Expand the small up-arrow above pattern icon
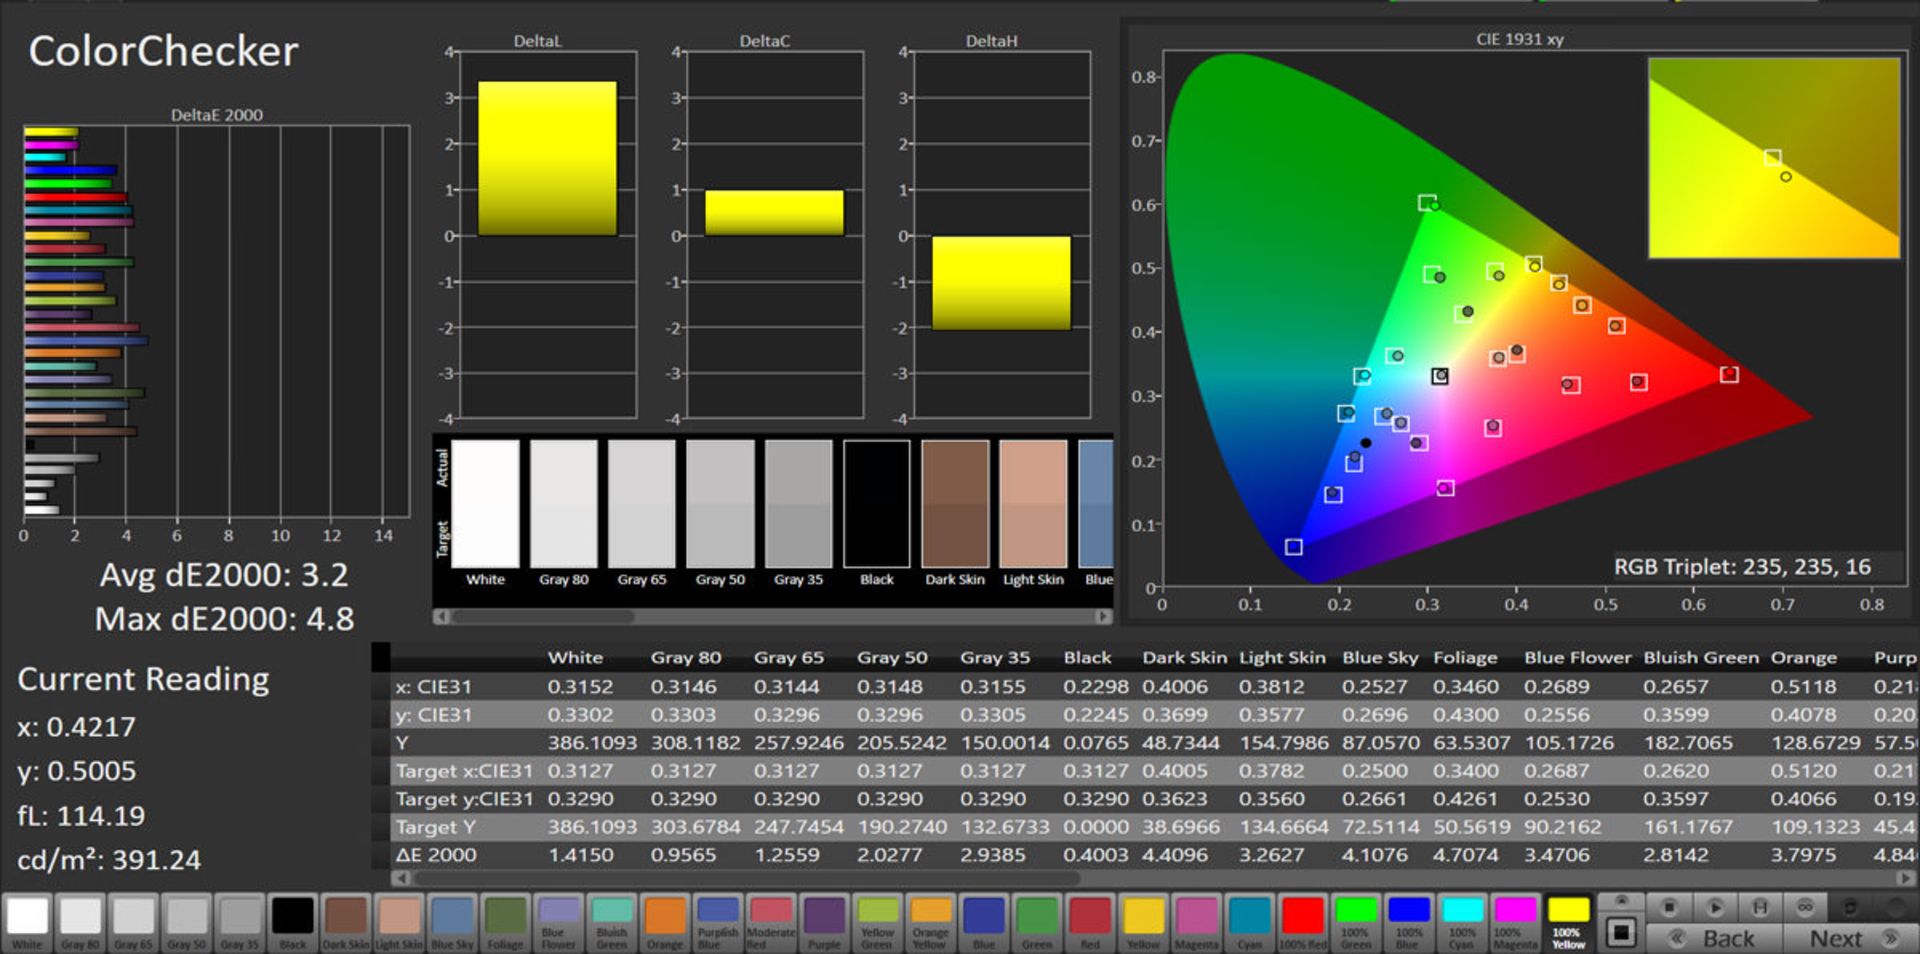 (x=1621, y=901)
